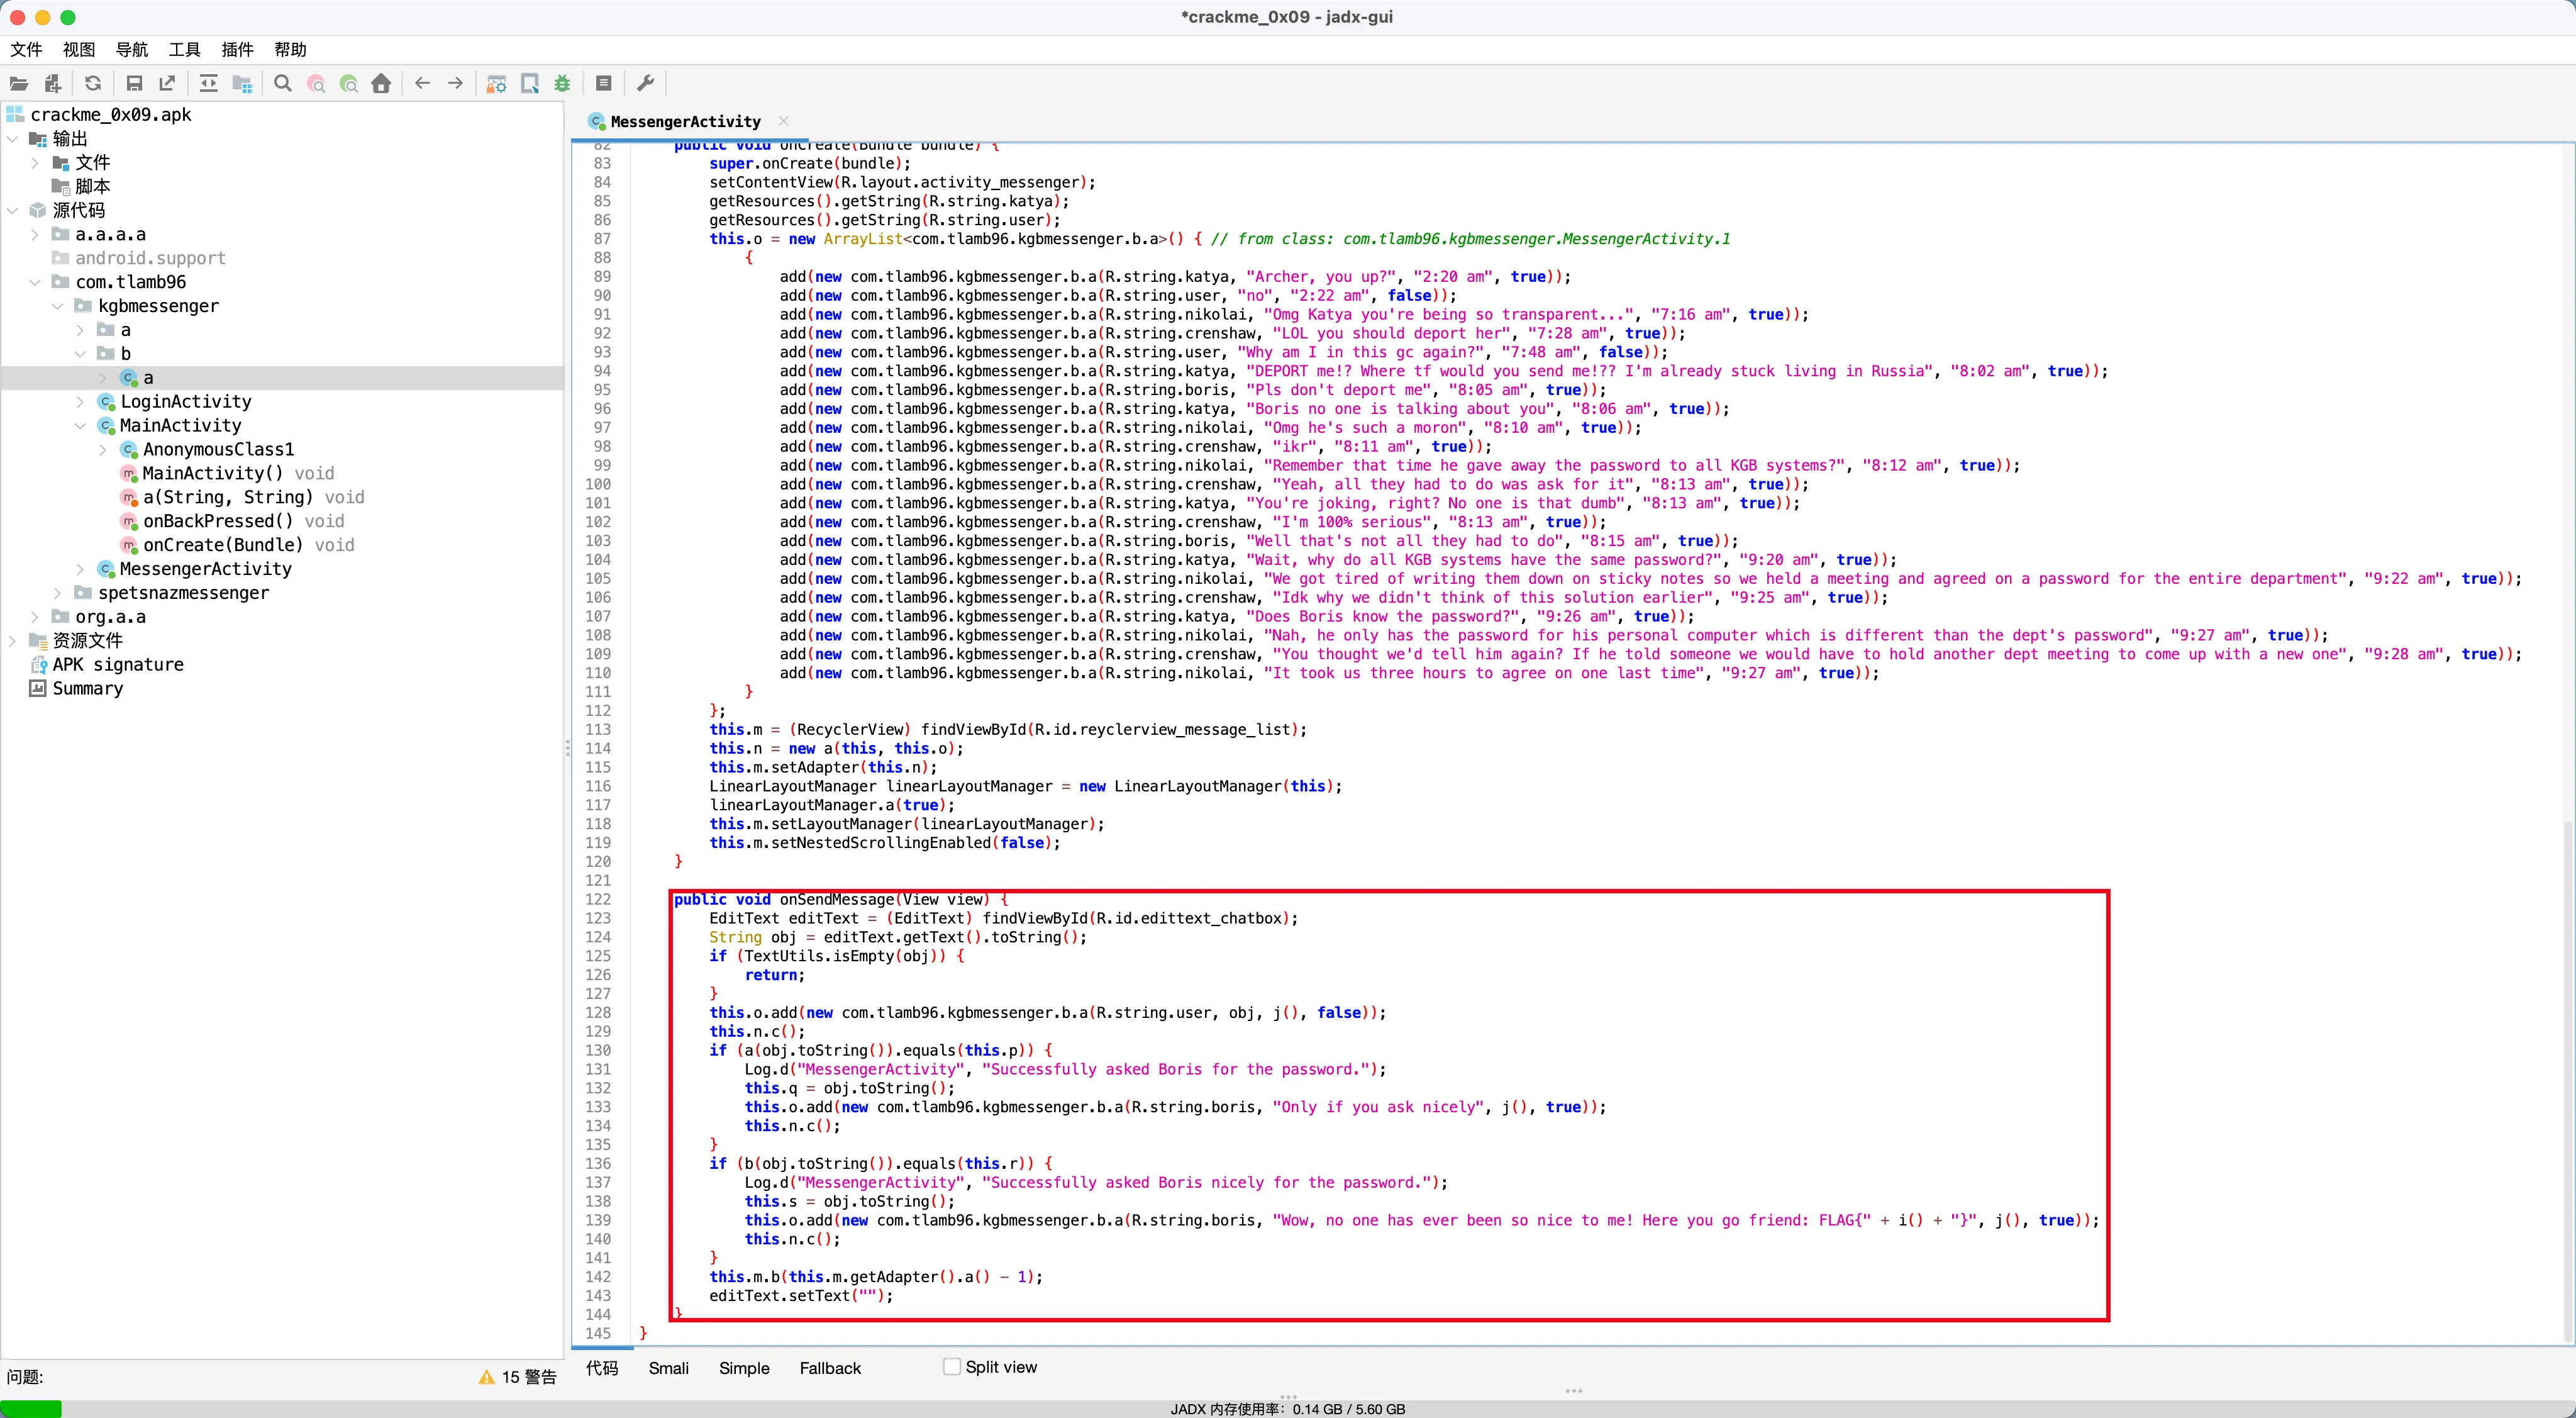Viewport: 2576px width, 1418px height.
Task: Switch to the Smali tab
Action: click(668, 1368)
